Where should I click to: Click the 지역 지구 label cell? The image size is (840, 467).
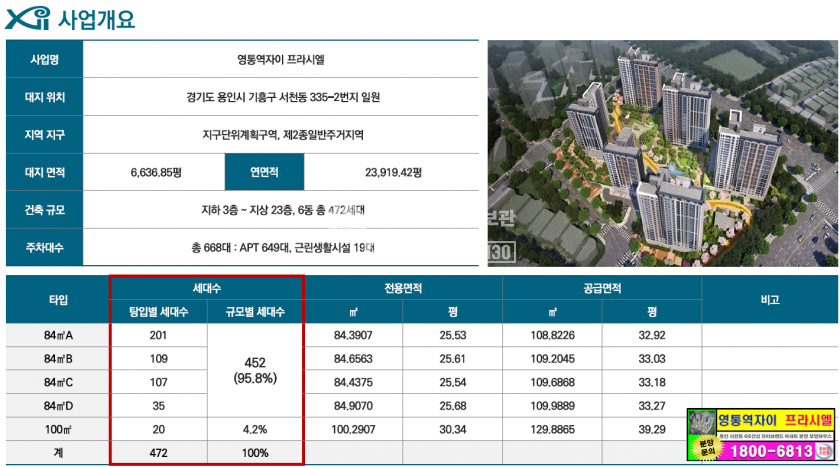[45, 134]
